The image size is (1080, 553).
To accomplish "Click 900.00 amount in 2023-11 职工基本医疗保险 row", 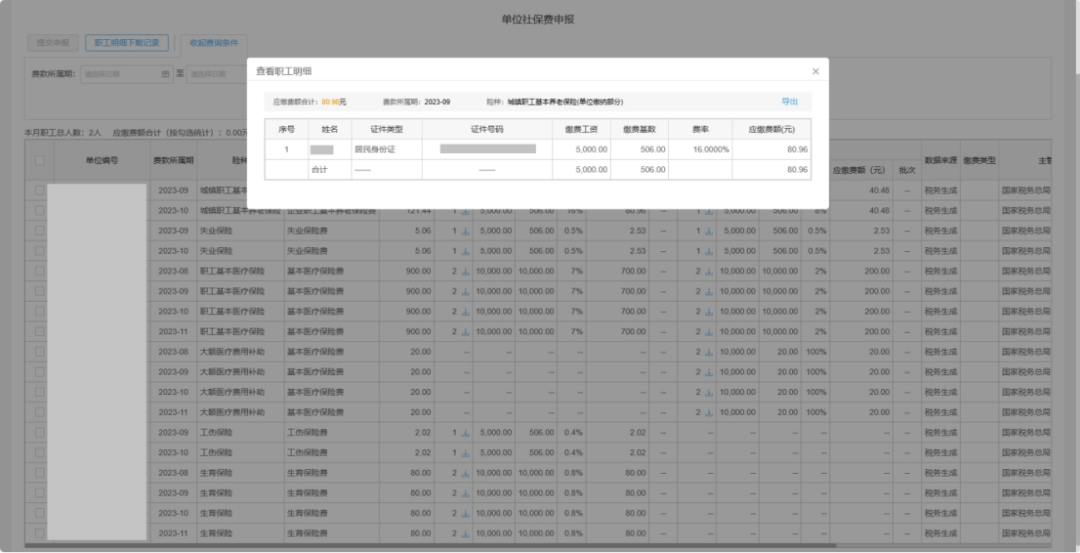I will tap(418, 331).
